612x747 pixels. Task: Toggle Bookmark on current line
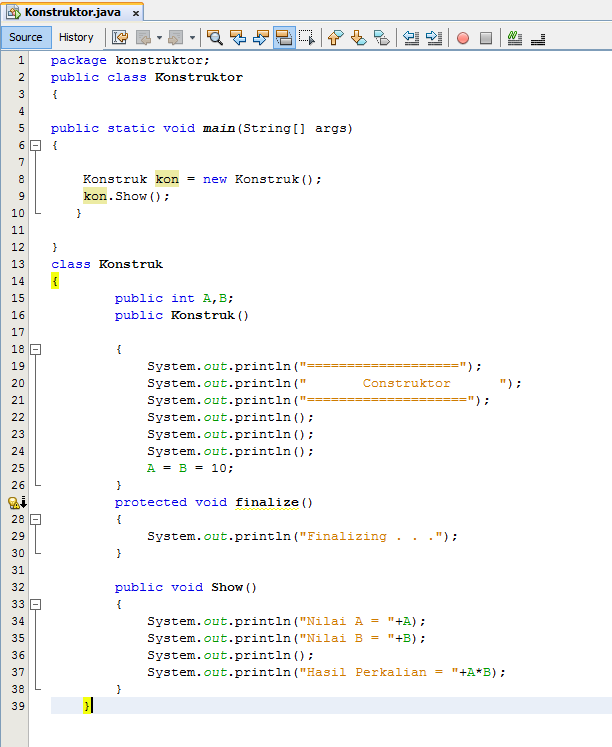pos(381,37)
